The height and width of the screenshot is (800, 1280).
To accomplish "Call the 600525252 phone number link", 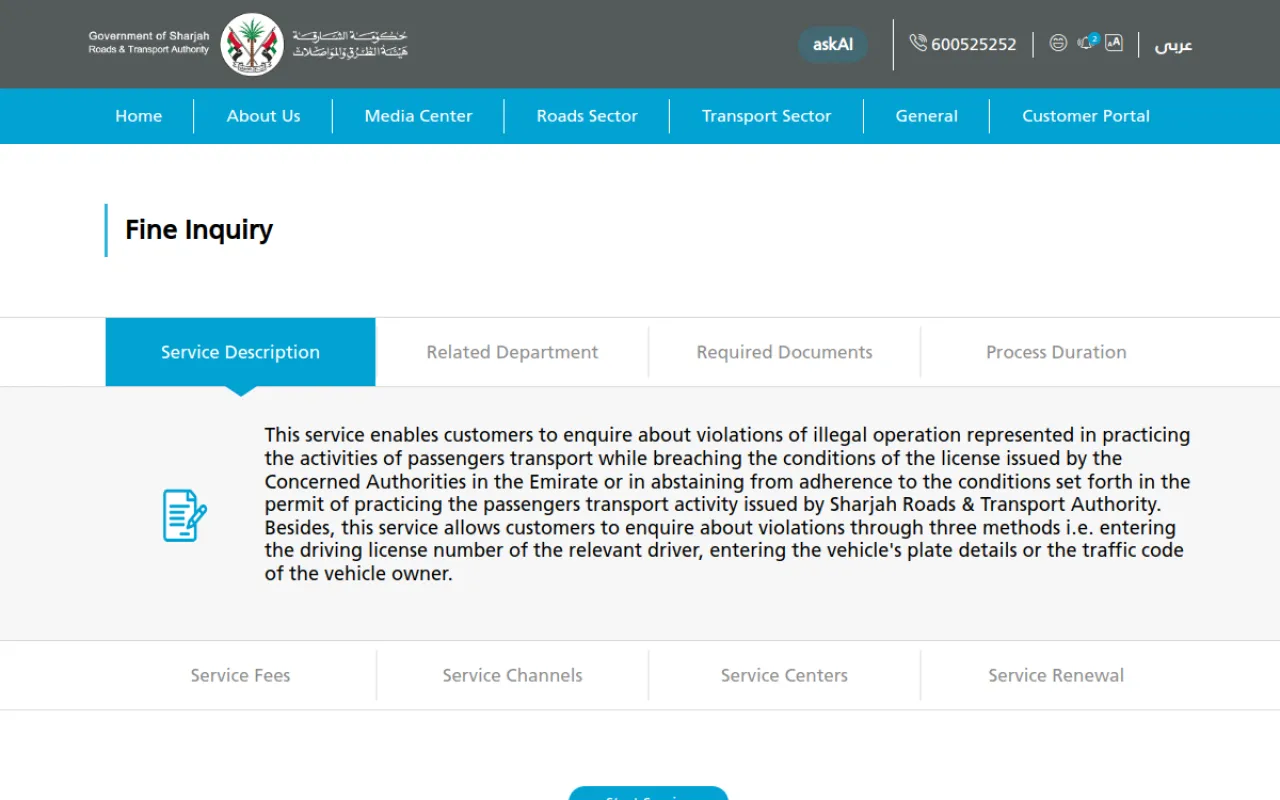I will point(973,44).
